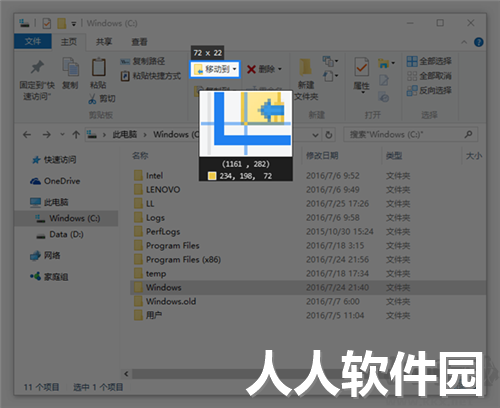Click the New item icon beside New folder

coord(328,61)
